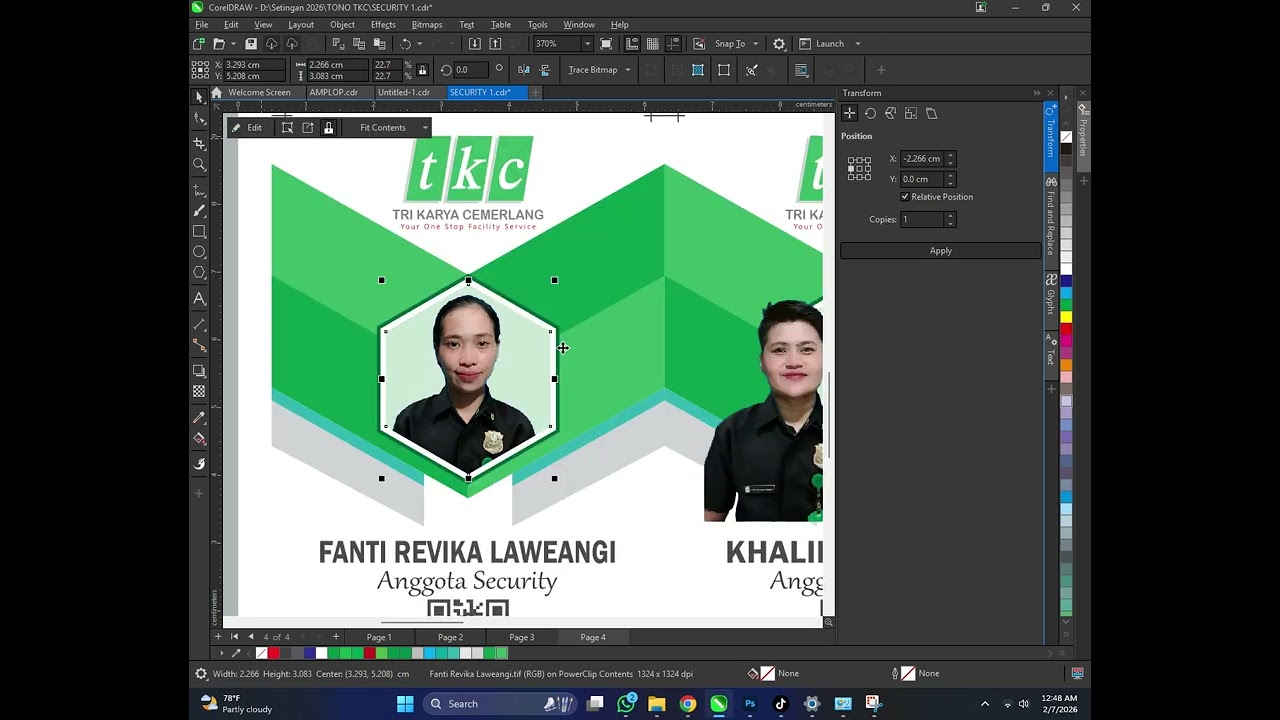
Task: Toggle the Relative Position checkbox
Action: coord(905,197)
